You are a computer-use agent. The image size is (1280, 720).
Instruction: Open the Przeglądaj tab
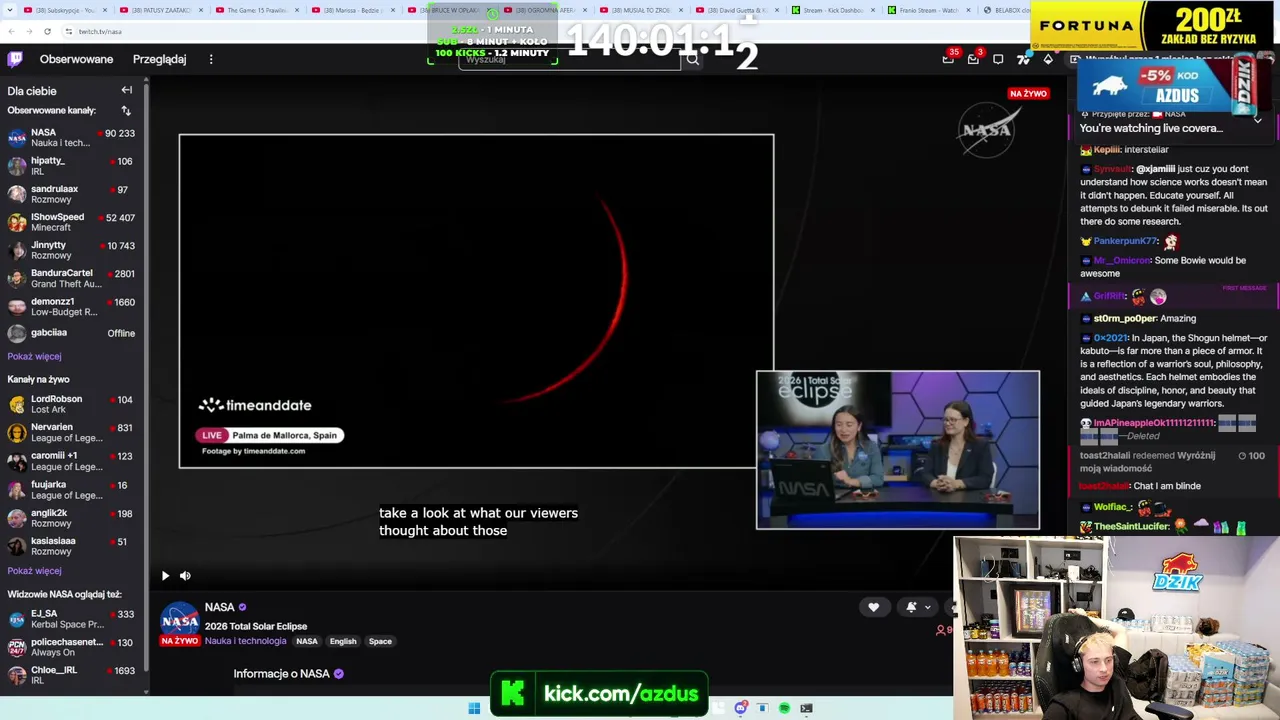point(159,59)
